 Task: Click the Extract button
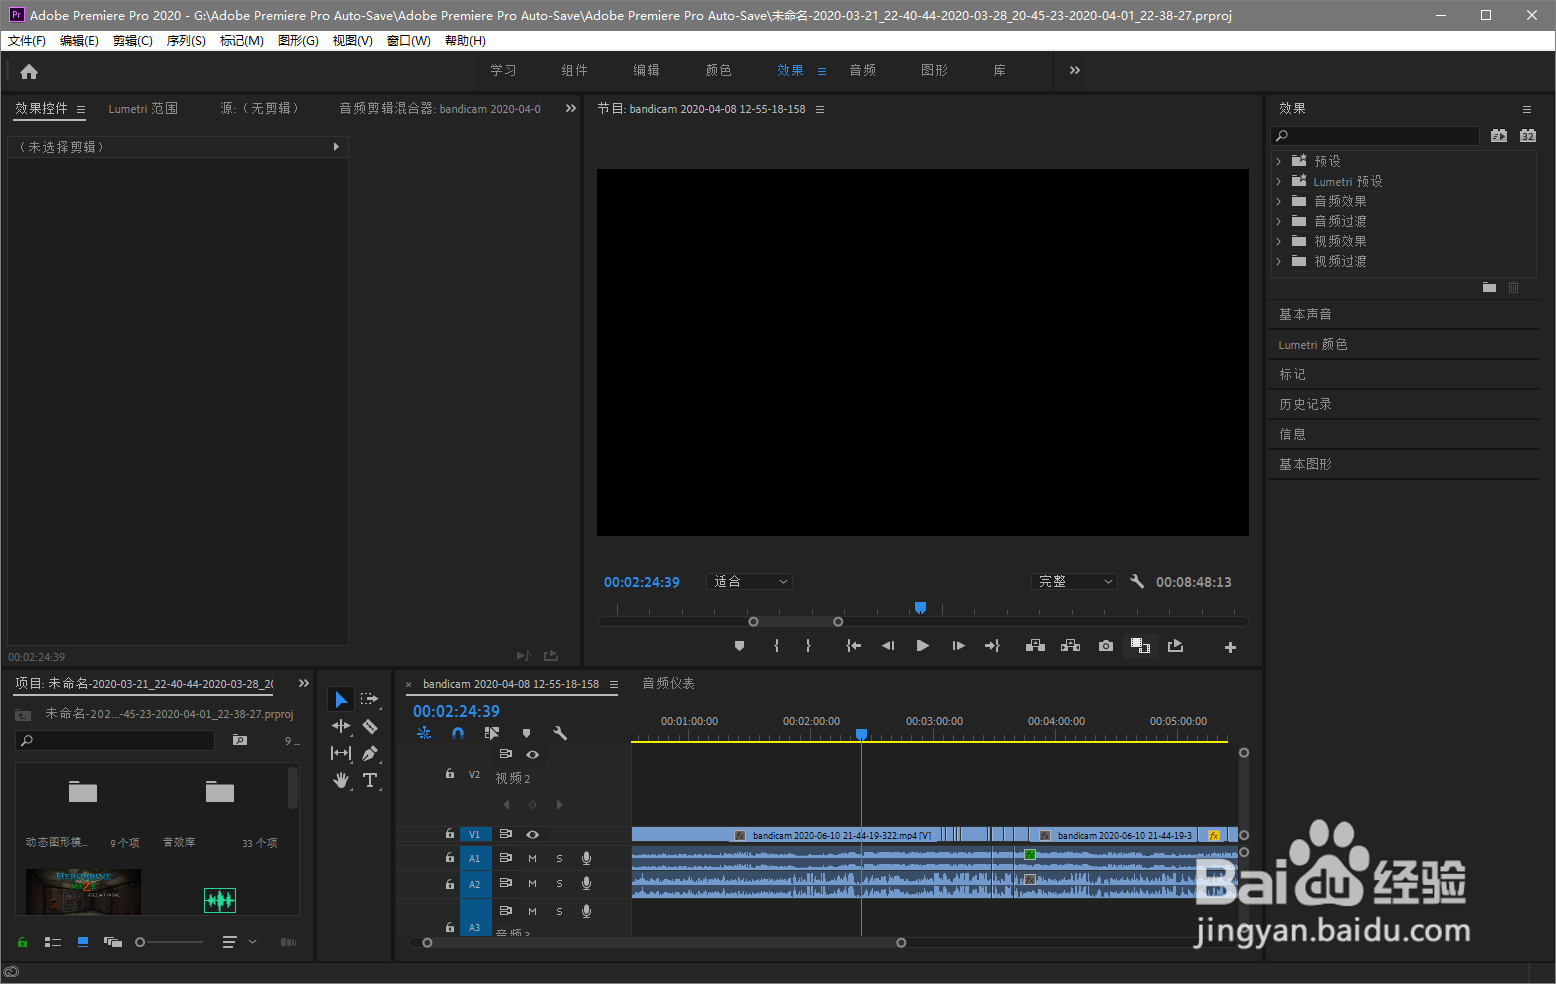(x=1070, y=646)
